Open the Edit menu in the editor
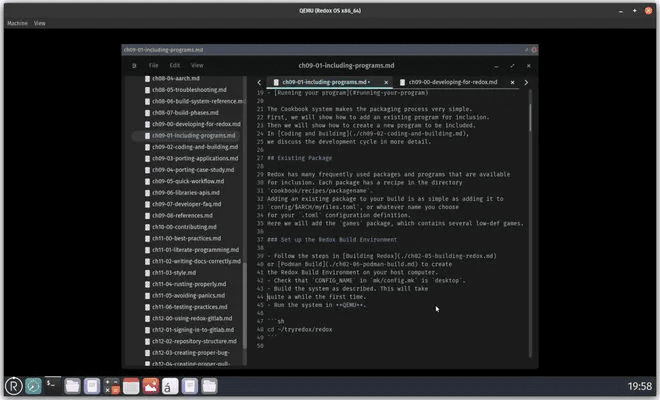Viewport: 660px width, 400px height. click(x=175, y=65)
